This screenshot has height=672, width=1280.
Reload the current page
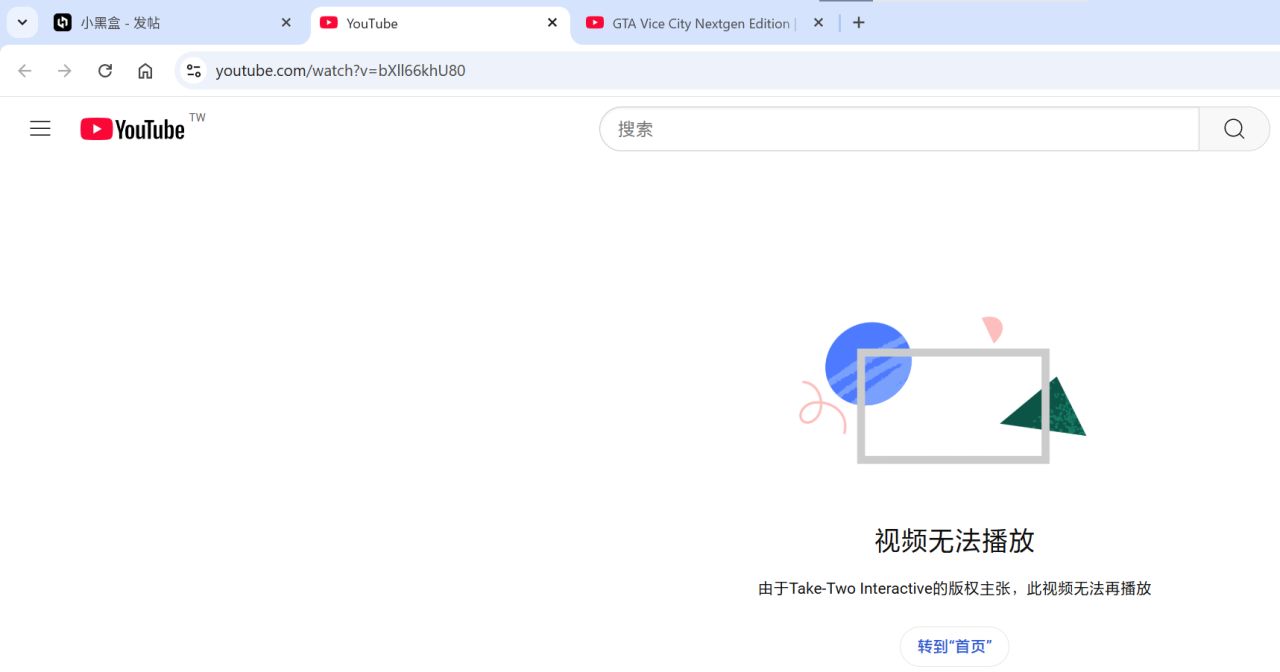point(105,70)
